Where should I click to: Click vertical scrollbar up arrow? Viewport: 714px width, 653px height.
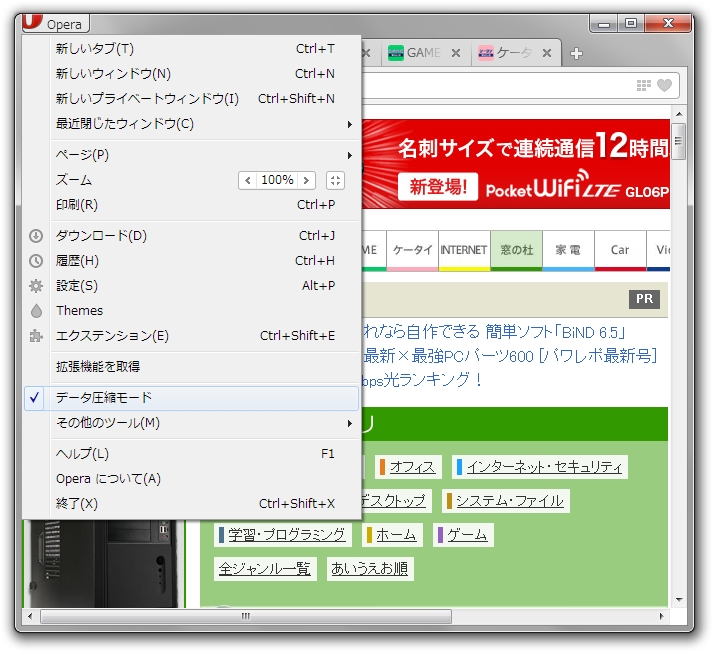(679, 114)
